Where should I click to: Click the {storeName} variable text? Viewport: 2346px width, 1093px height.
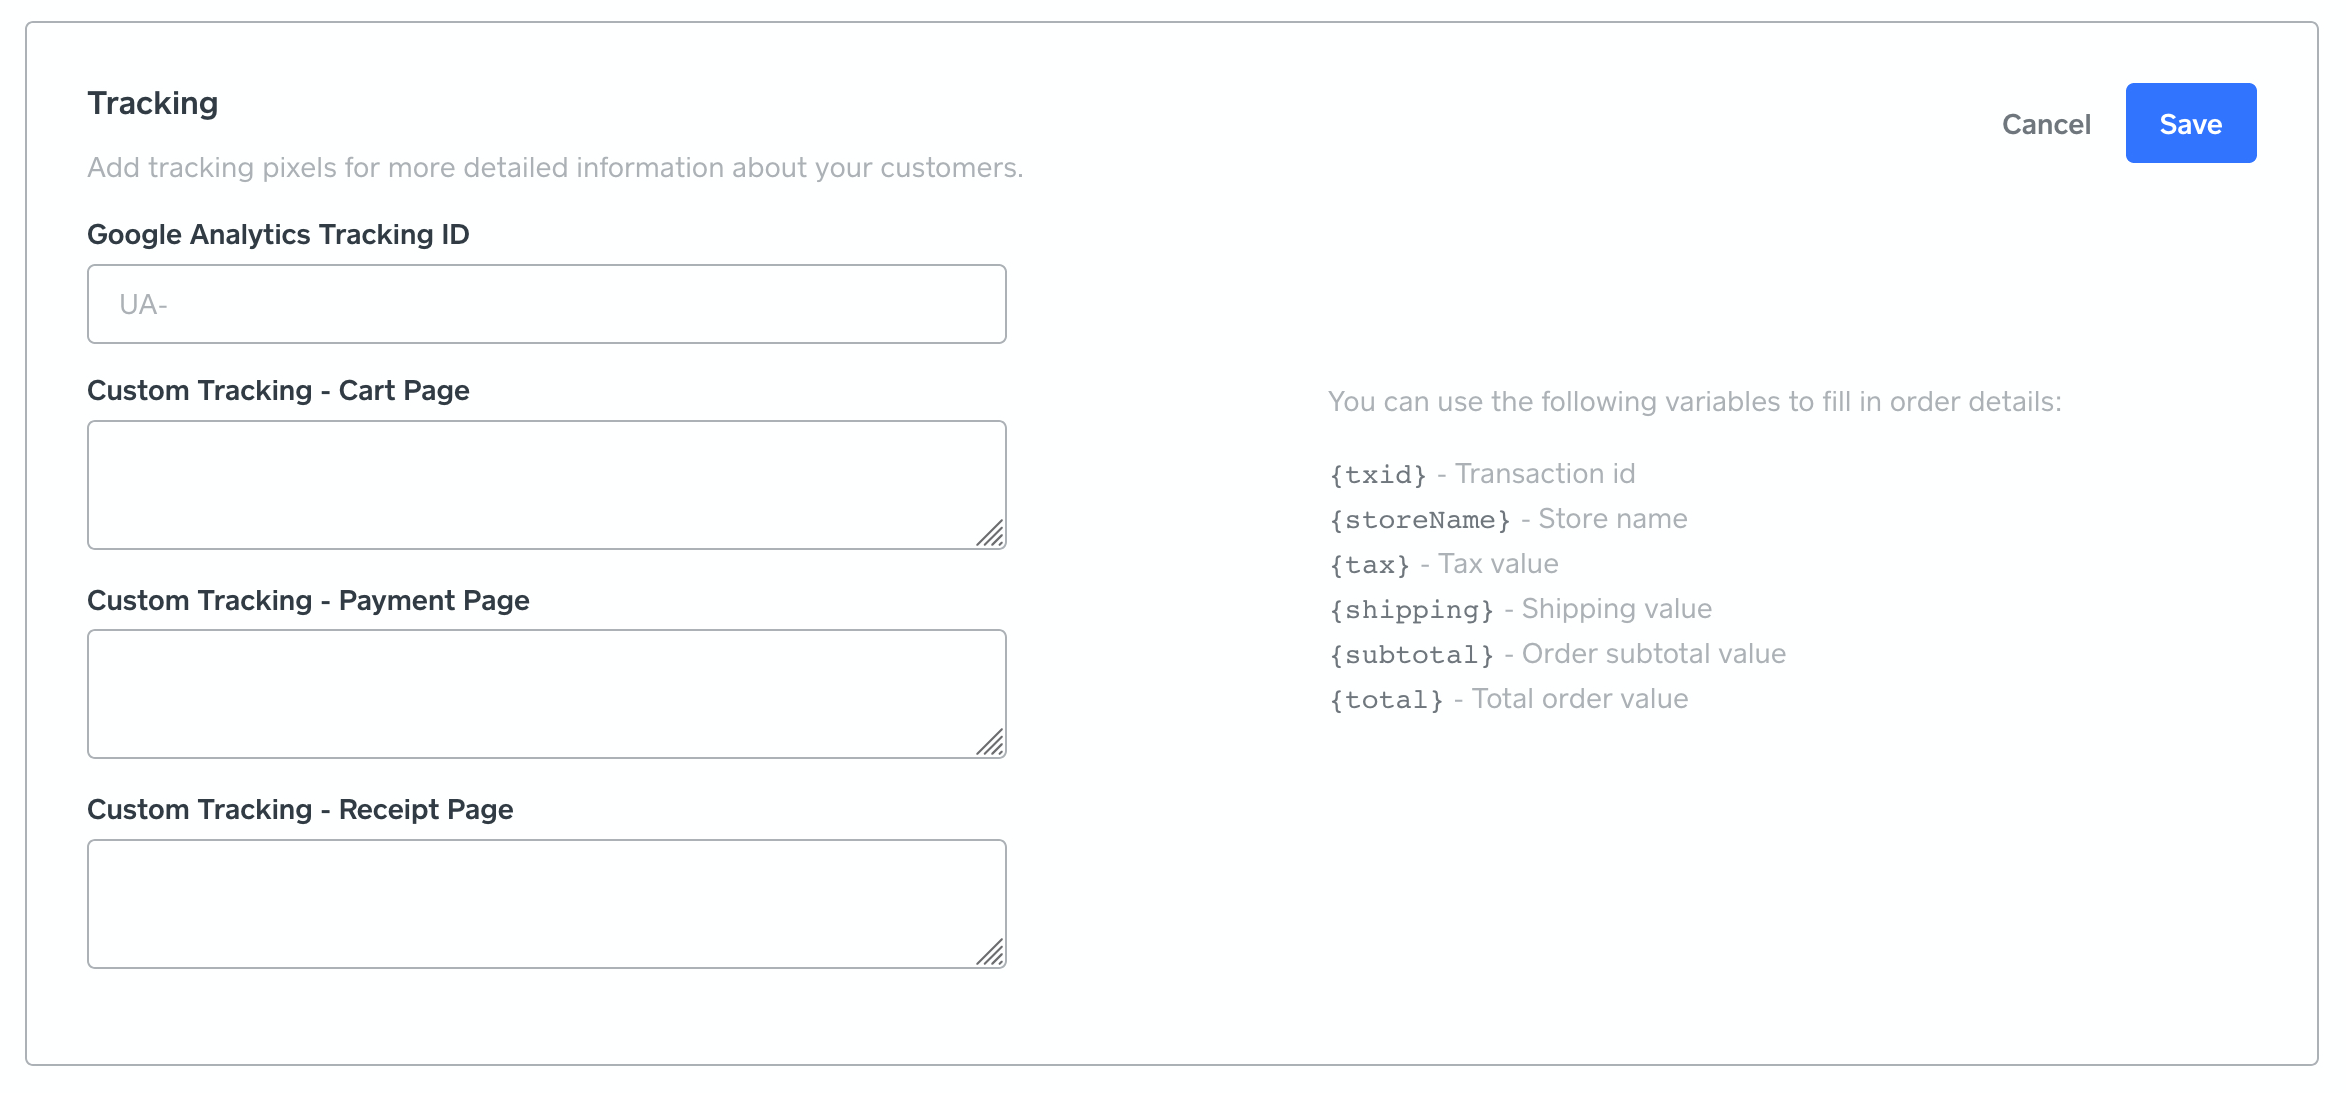[x=1419, y=518]
